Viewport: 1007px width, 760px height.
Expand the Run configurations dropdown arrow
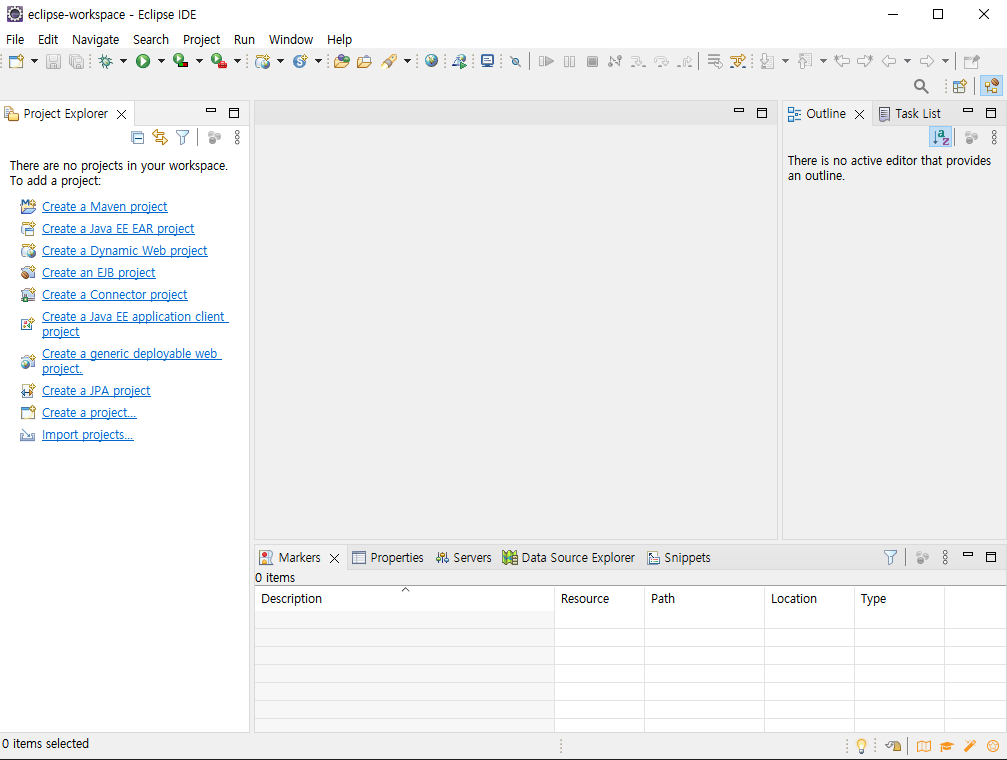point(161,61)
